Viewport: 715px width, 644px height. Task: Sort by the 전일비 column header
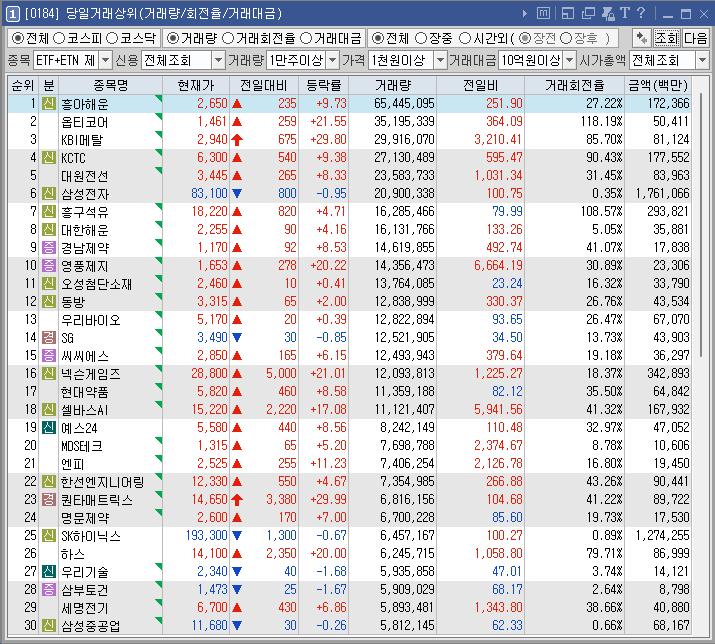(480, 85)
